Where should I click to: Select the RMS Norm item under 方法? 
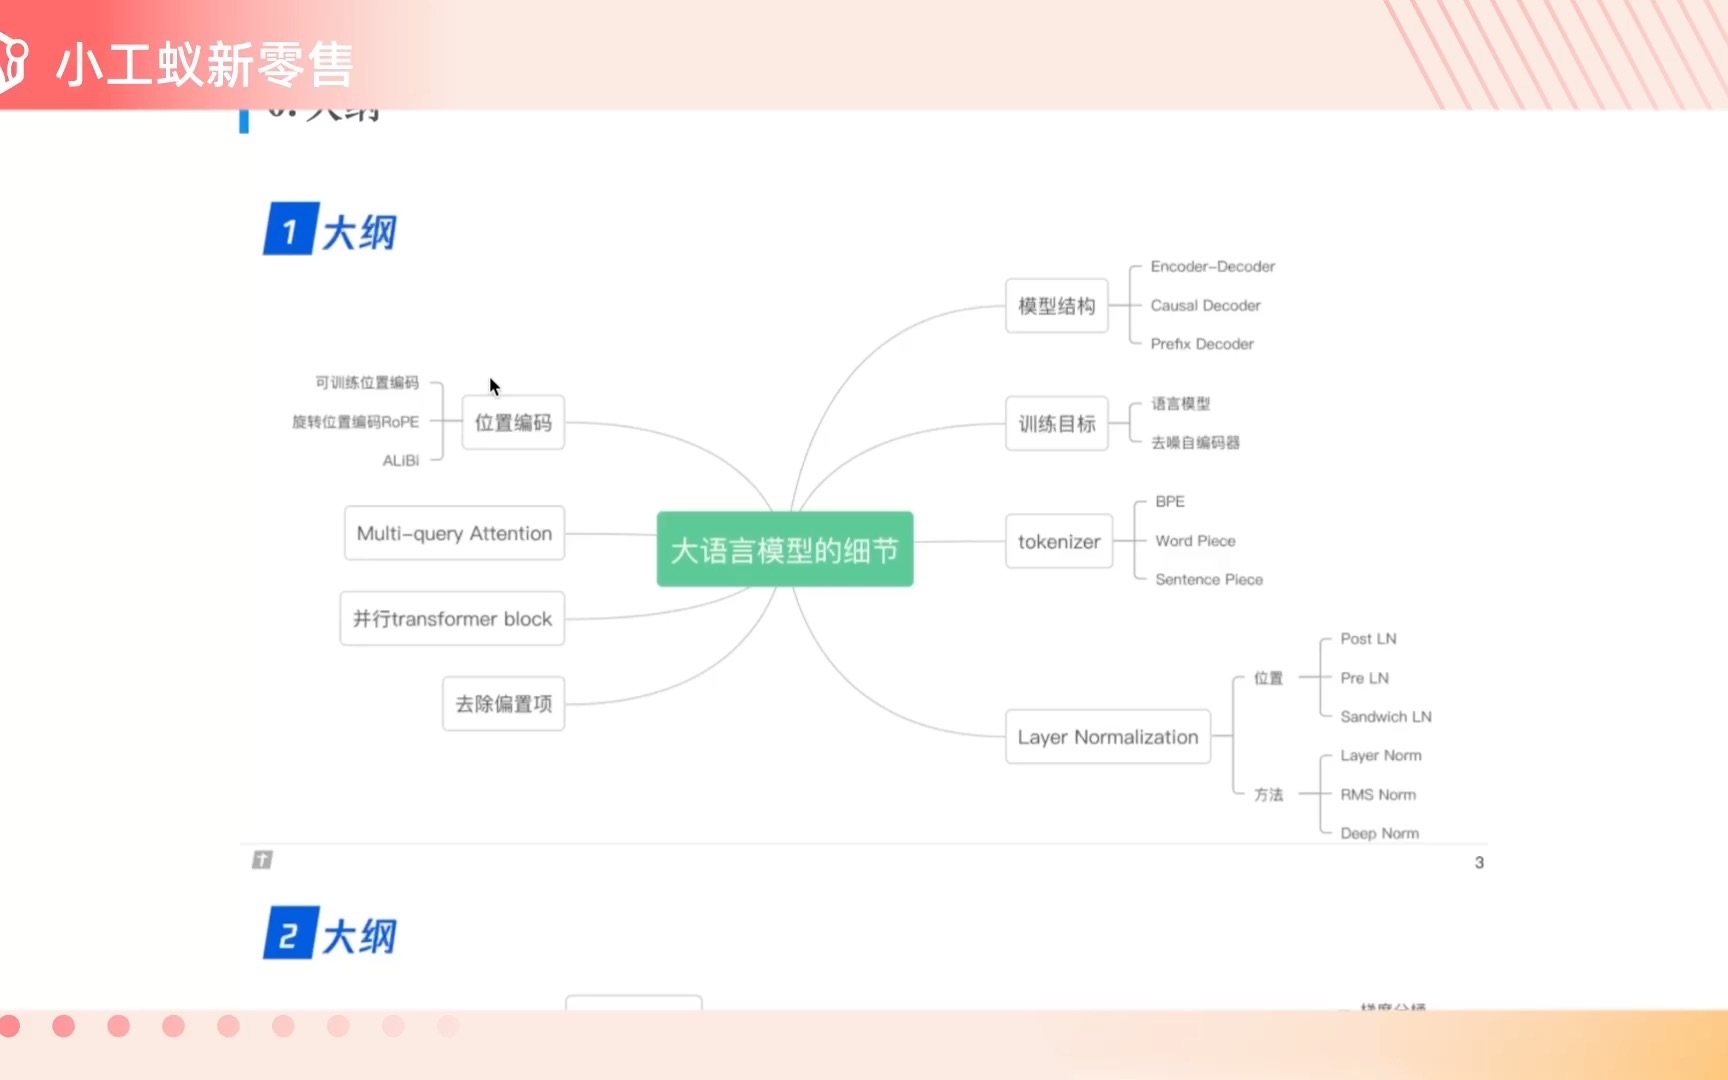[x=1378, y=794]
